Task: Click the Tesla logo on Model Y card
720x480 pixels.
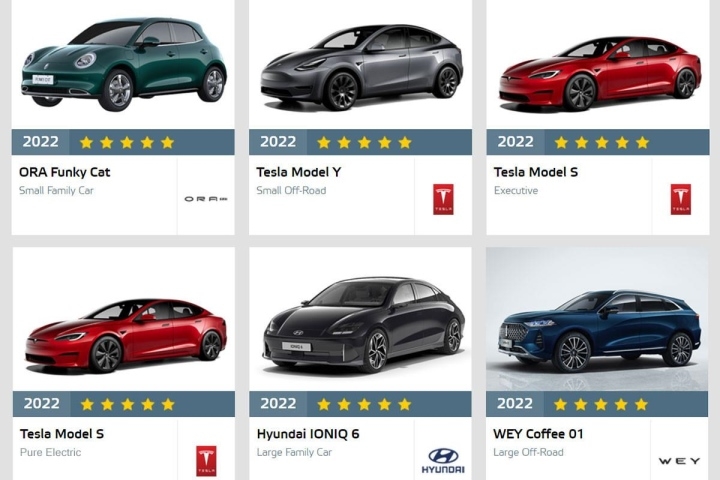Action: [443, 199]
